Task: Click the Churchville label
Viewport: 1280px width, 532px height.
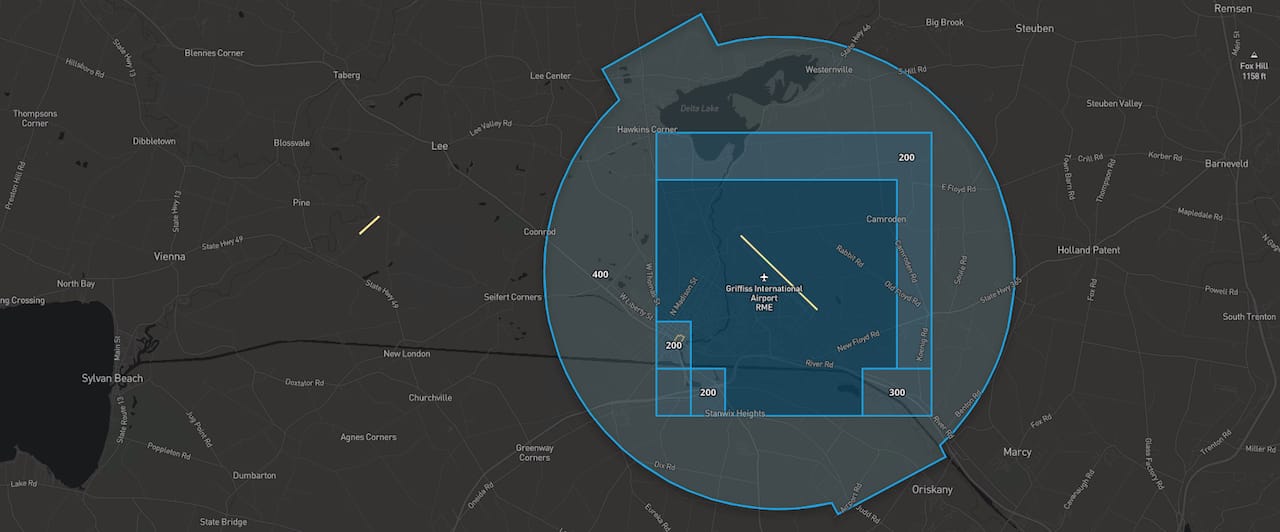Action: [x=430, y=397]
